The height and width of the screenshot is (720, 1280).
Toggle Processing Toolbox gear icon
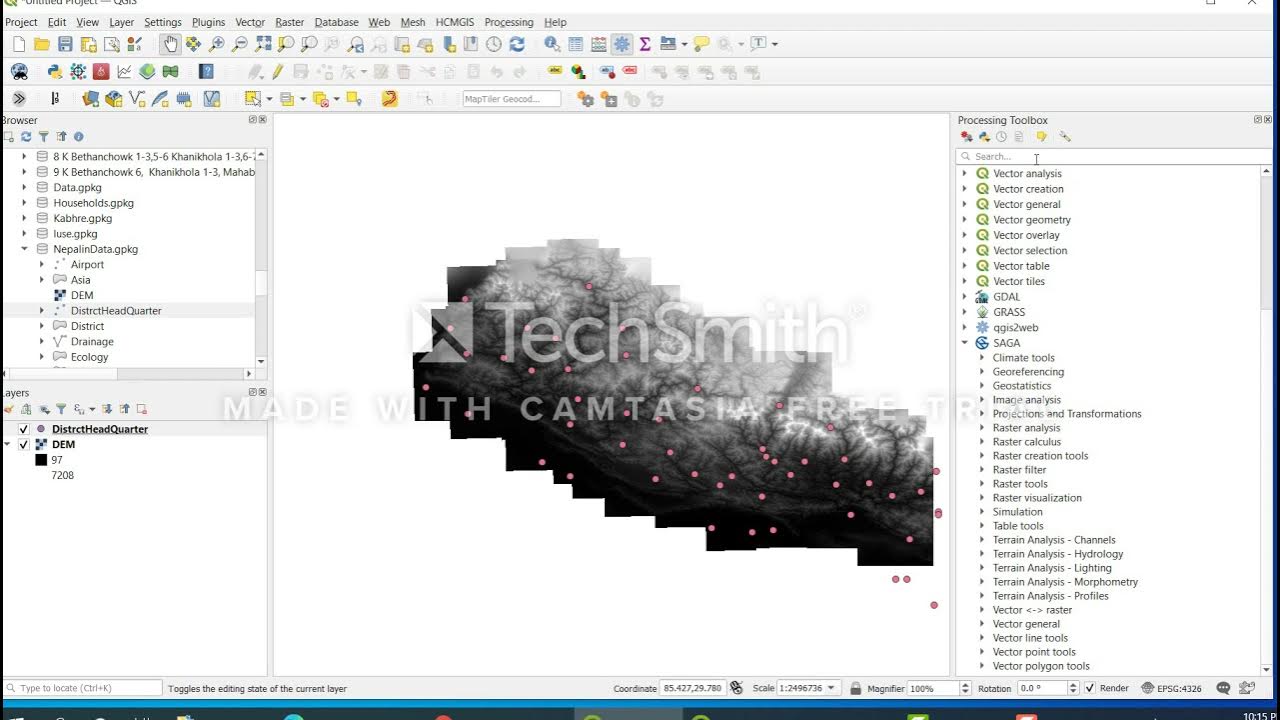tap(622, 44)
